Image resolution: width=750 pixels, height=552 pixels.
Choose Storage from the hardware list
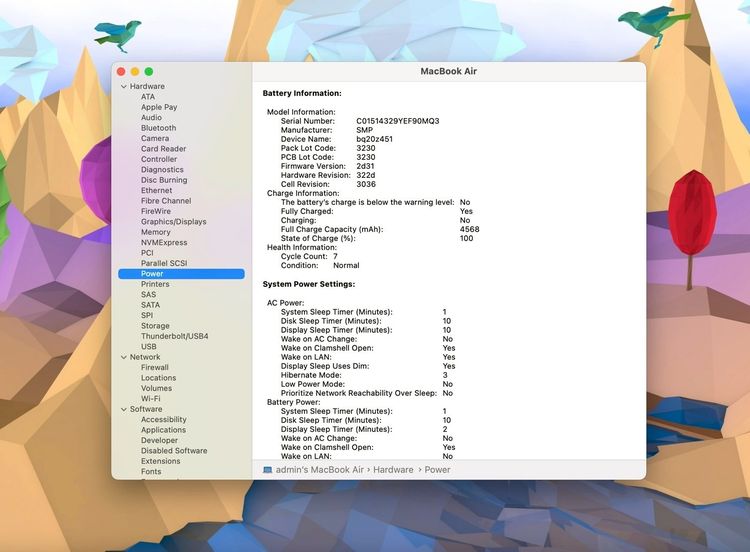point(155,326)
